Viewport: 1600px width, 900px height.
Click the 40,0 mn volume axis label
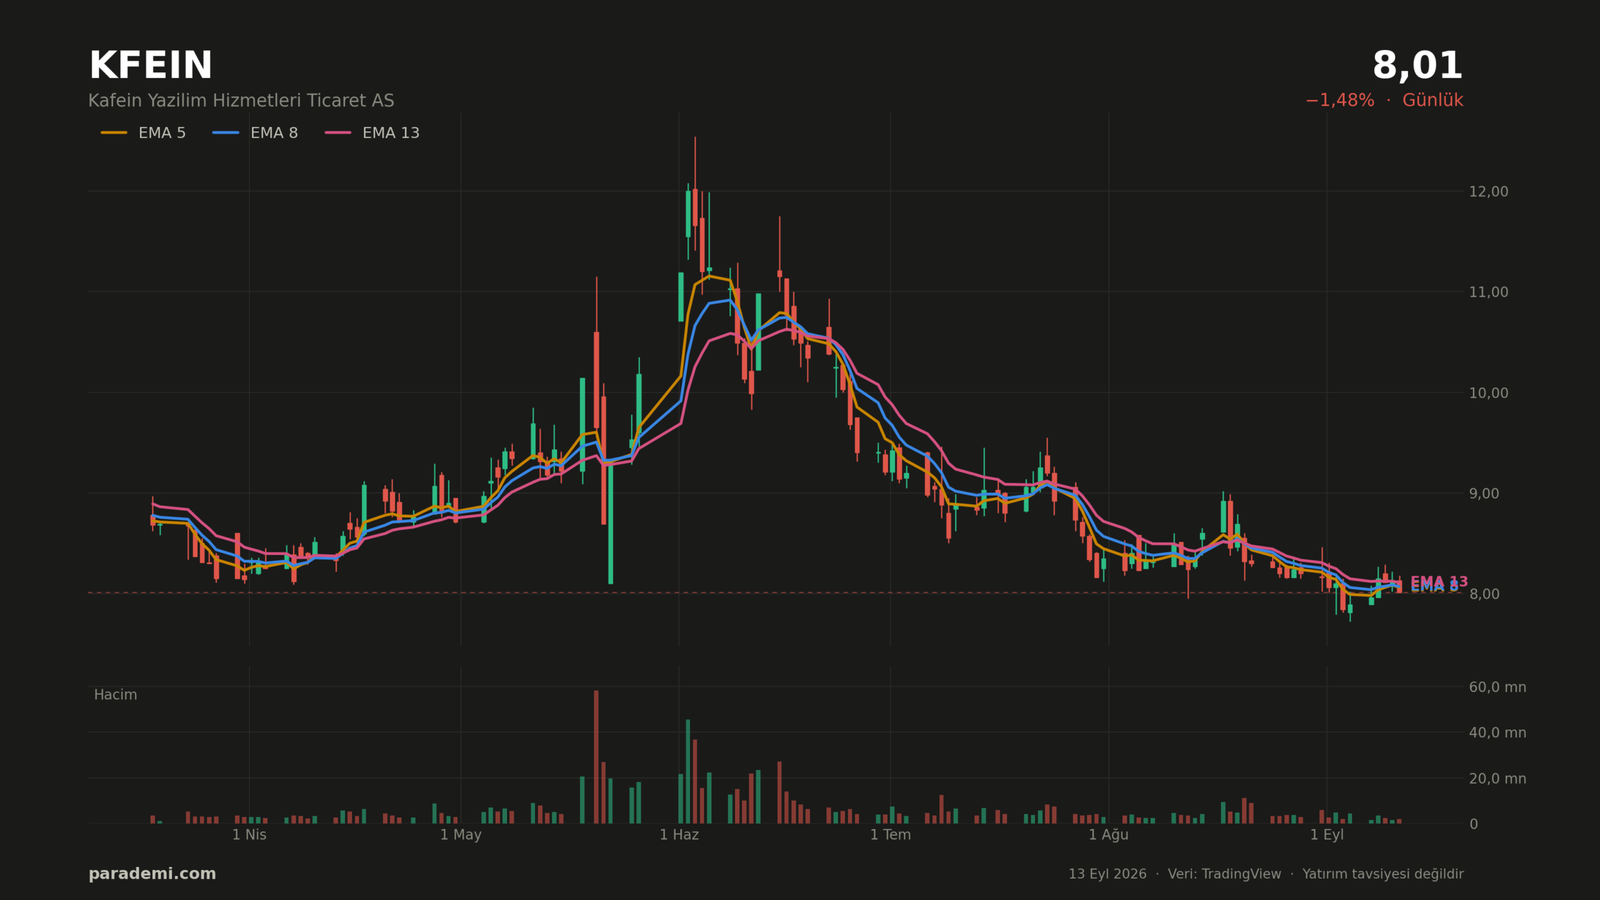coord(1497,733)
